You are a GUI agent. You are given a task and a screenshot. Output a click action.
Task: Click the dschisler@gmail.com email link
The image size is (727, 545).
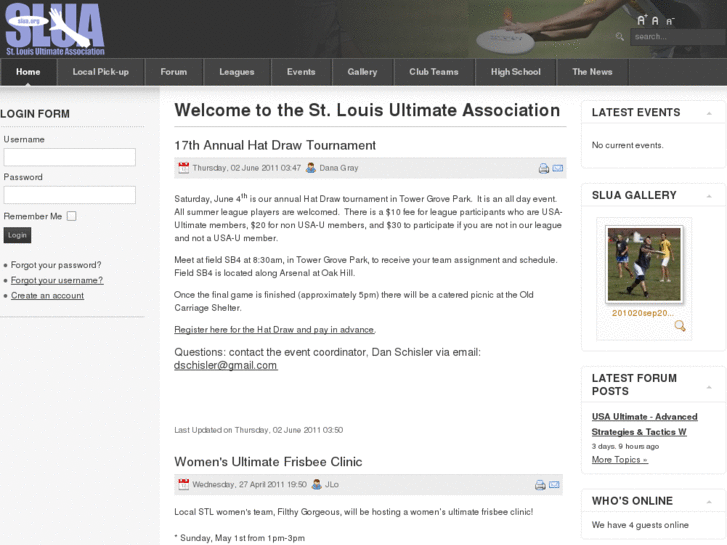click(x=226, y=365)
